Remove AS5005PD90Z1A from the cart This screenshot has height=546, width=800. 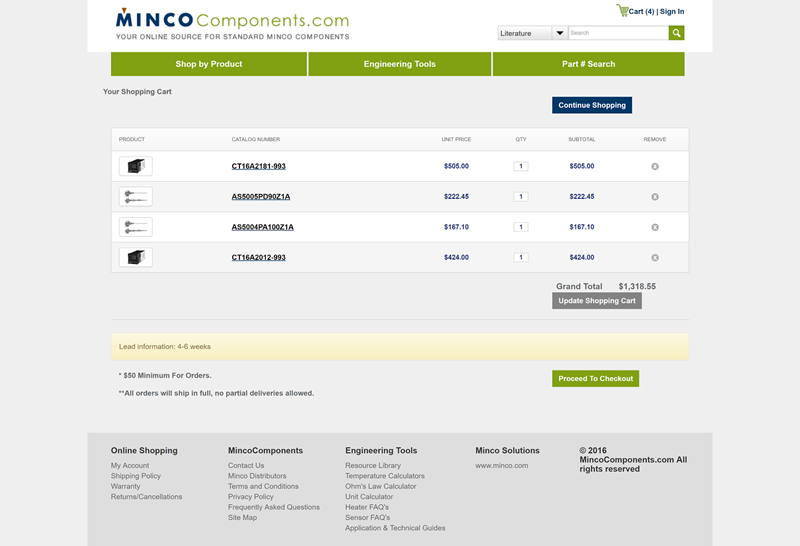coord(655,197)
